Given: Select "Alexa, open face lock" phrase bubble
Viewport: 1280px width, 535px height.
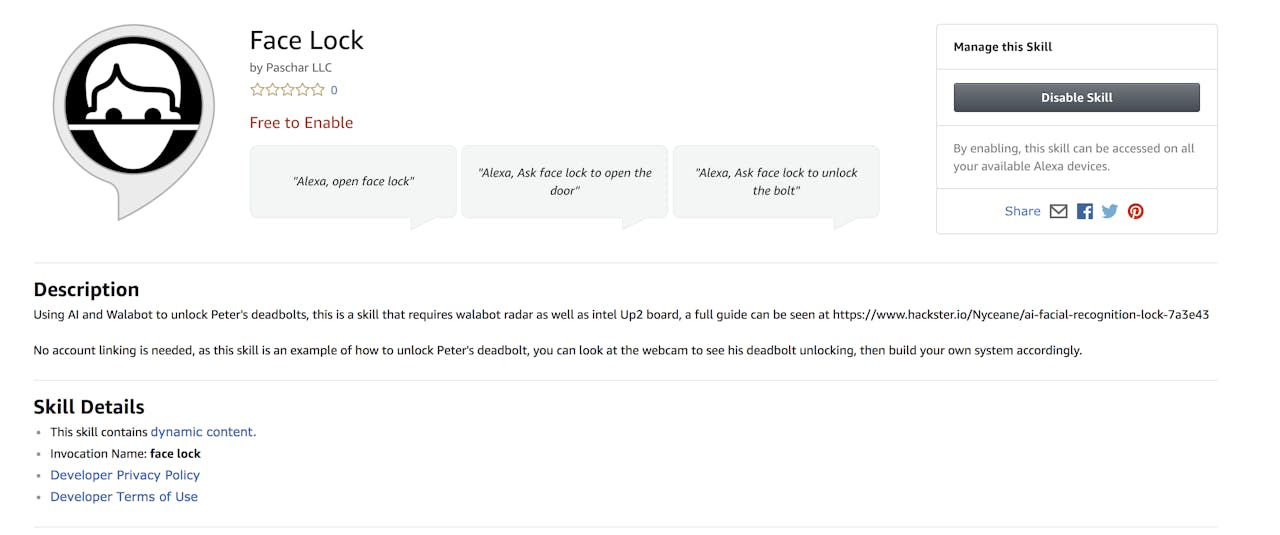Looking at the screenshot, I should pyautogui.click(x=353, y=181).
